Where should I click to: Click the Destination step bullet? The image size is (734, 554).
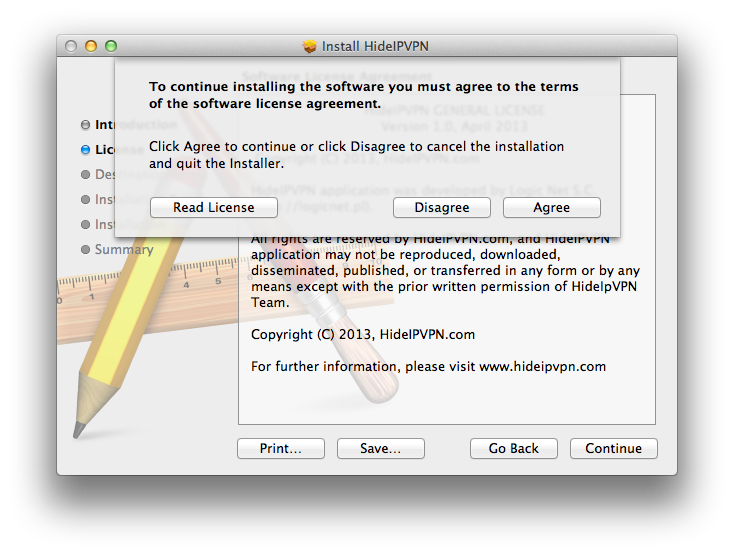pos(85,174)
